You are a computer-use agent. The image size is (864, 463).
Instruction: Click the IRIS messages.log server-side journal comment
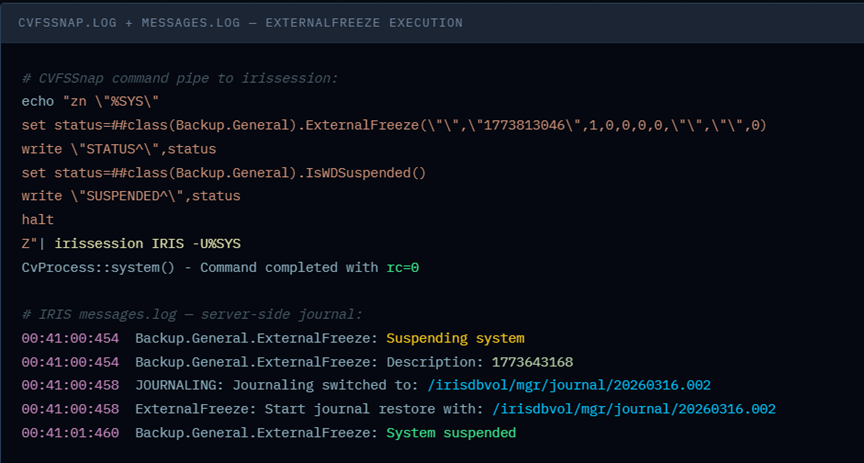click(x=192, y=314)
